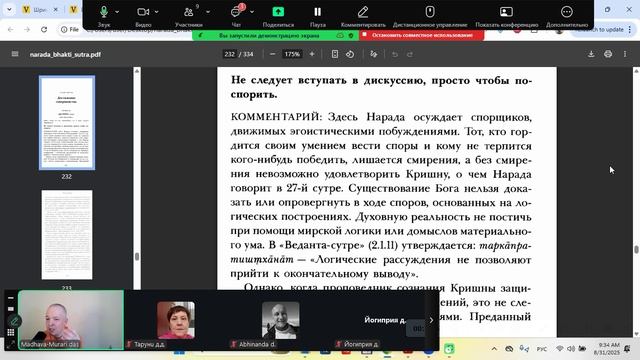This screenshot has height=360, width=640.
Task: Edit the PDF page number field
Action: pos(229,54)
